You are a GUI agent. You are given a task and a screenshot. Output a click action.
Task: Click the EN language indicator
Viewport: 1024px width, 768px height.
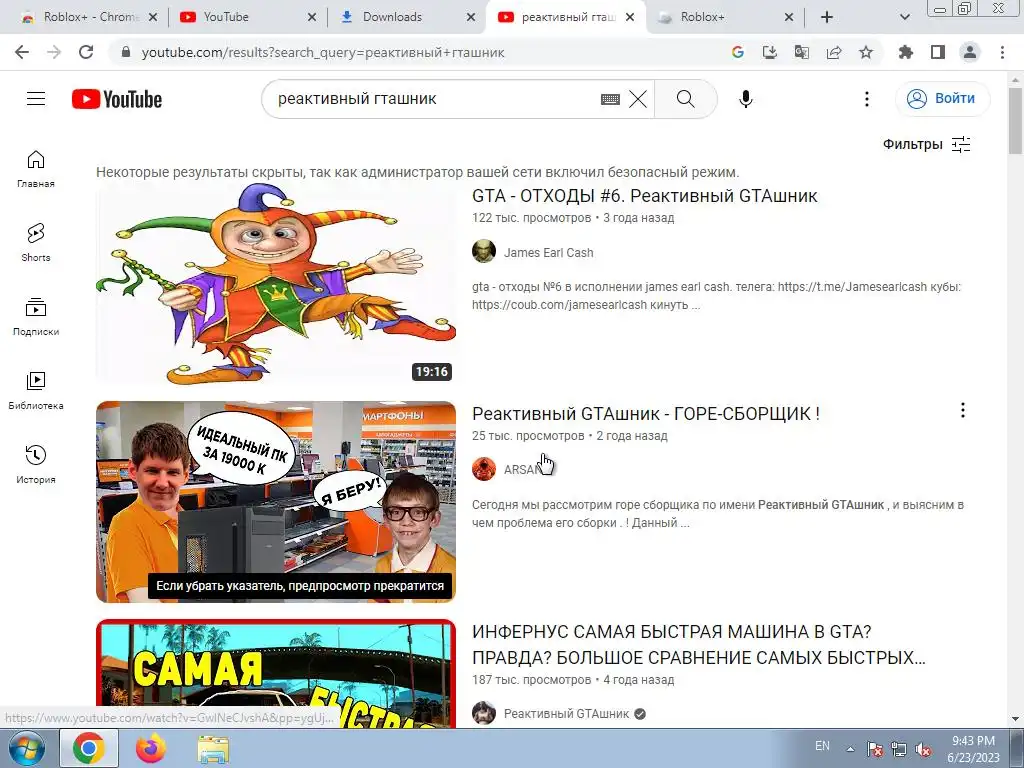pos(822,746)
